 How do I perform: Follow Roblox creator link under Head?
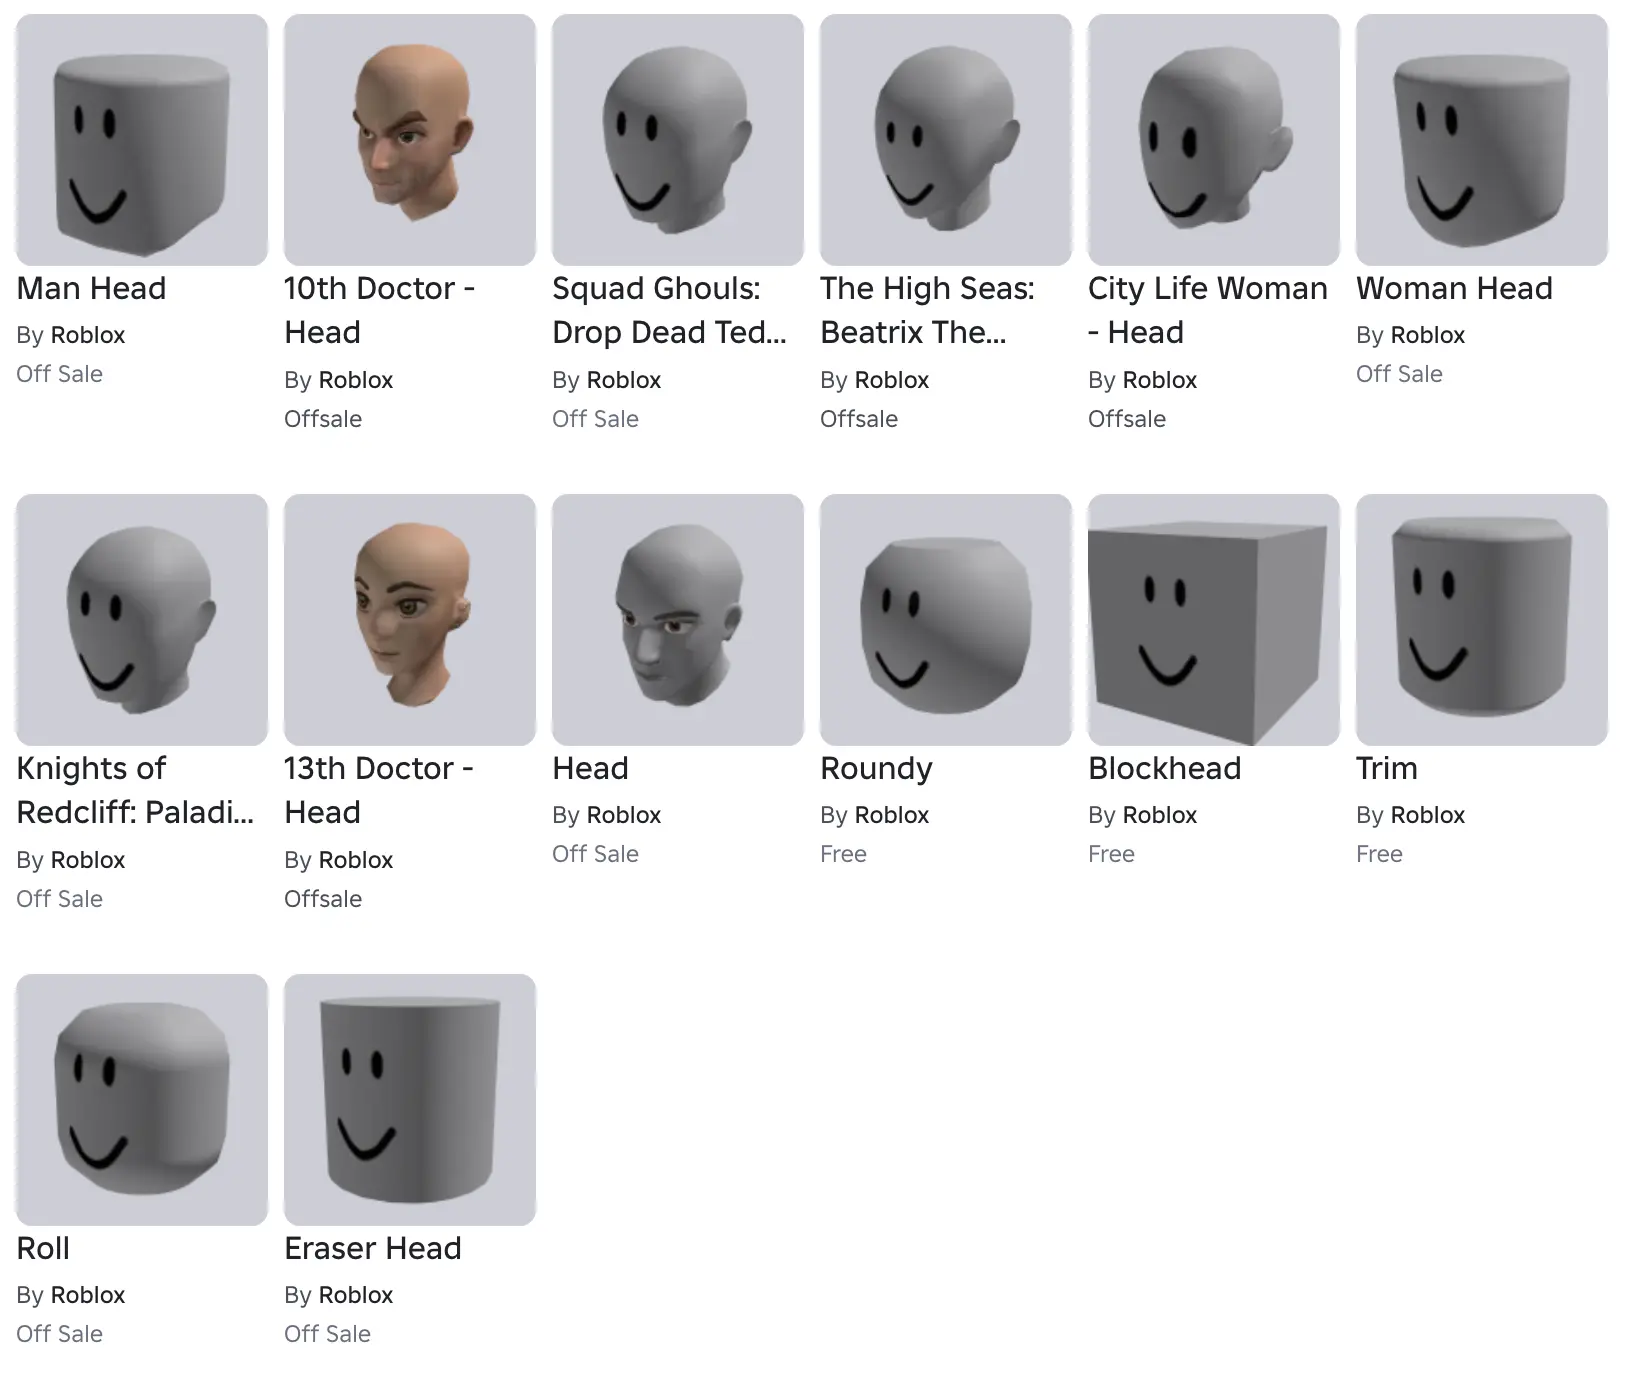pos(624,815)
